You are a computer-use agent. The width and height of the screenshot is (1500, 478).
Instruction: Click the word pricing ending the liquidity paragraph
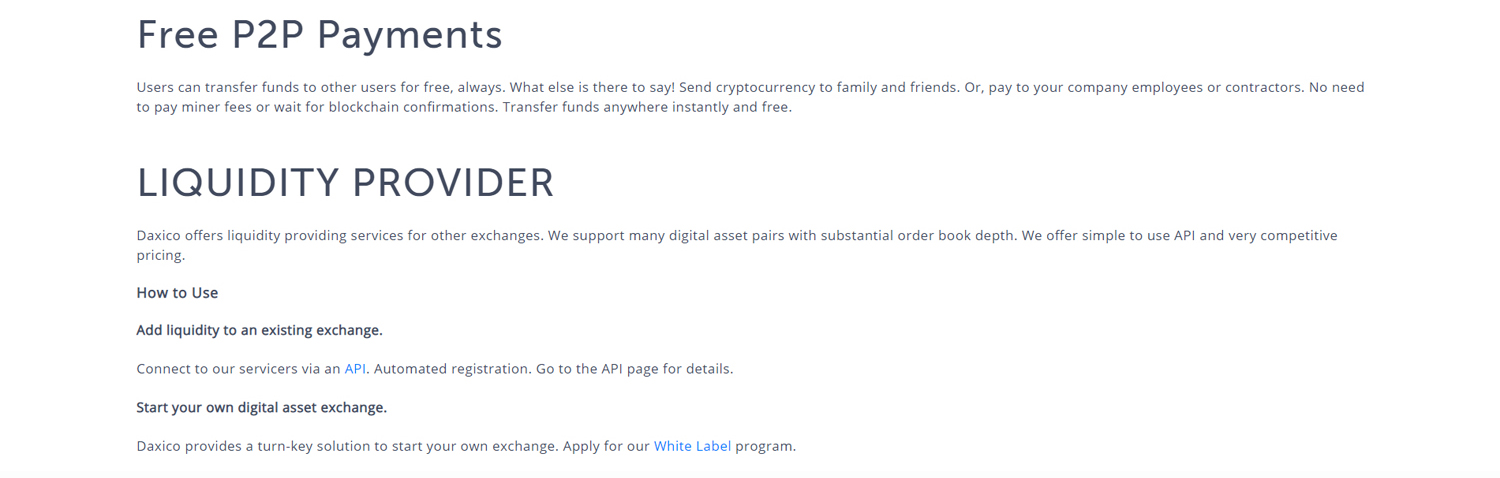pyautogui.click(x=160, y=256)
